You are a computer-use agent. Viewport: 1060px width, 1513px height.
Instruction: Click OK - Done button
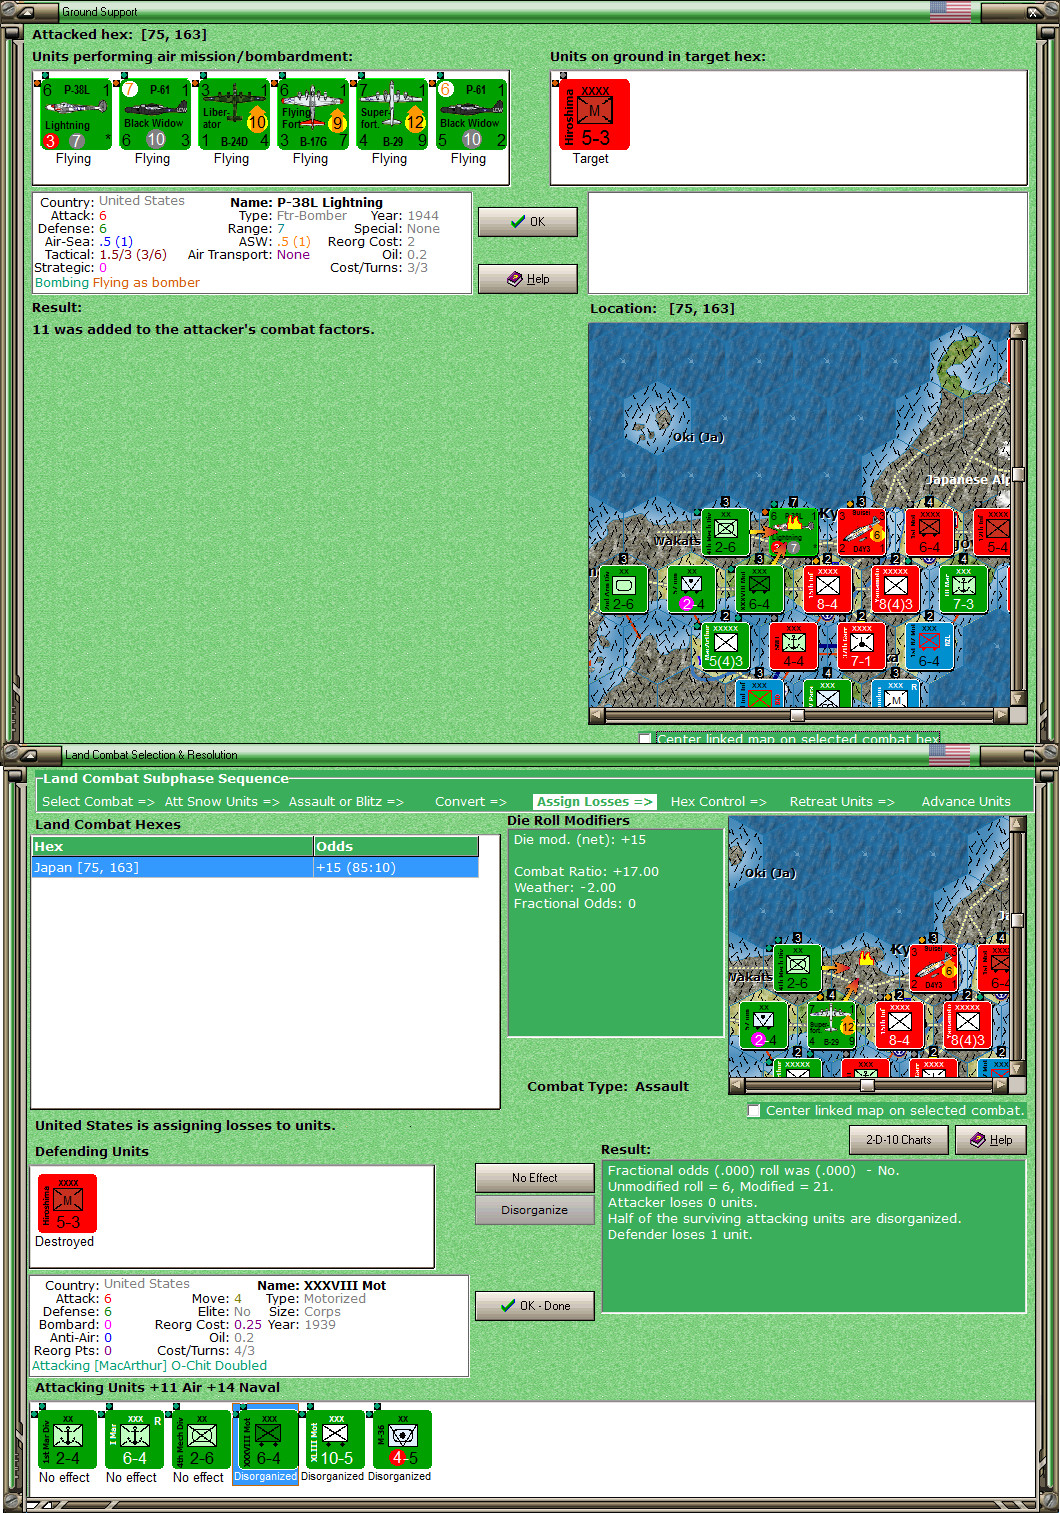pyautogui.click(x=535, y=1306)
